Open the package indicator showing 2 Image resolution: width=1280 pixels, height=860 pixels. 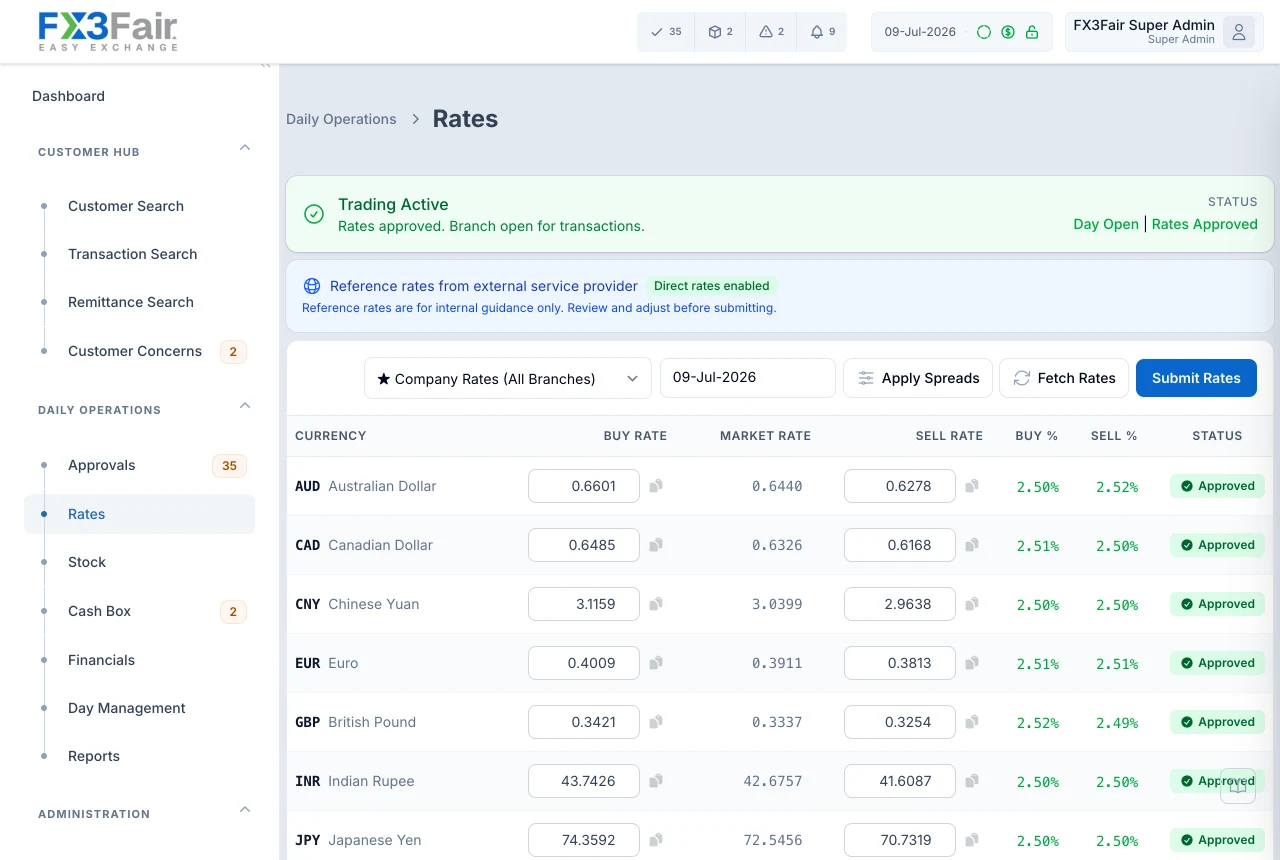(x=720, y=32)
